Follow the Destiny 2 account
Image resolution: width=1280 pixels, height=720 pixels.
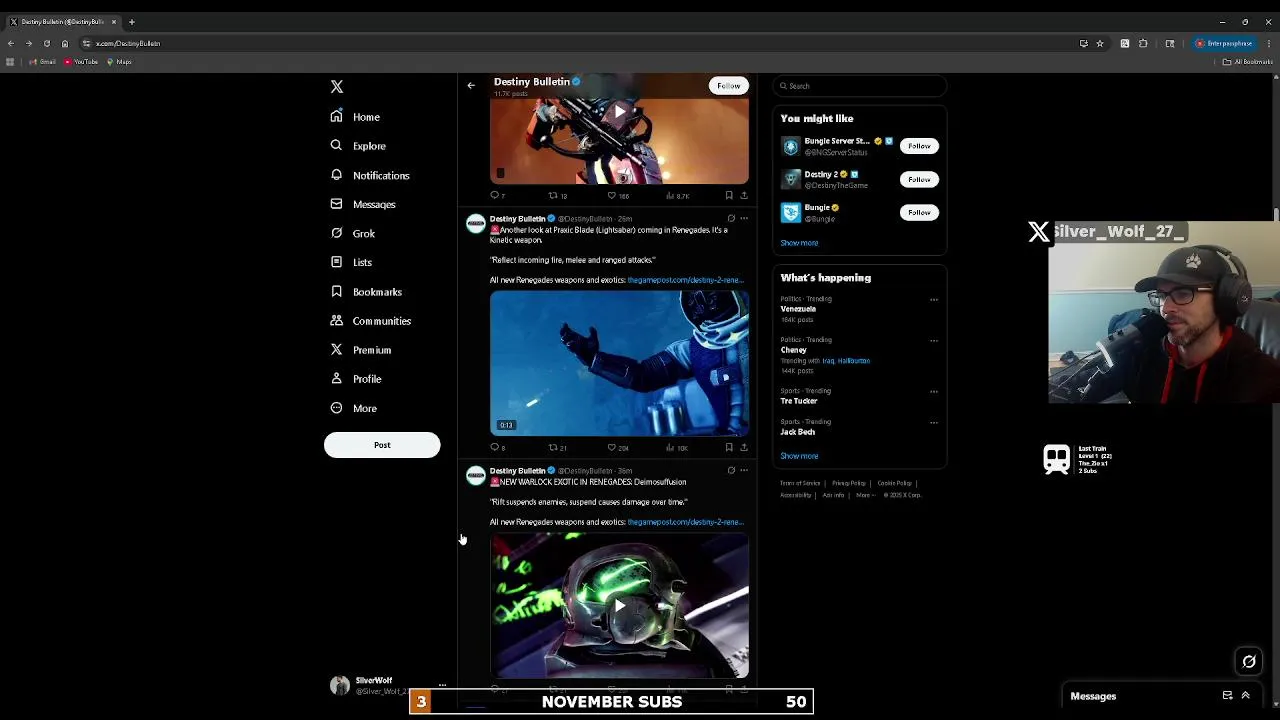(919, 179)
